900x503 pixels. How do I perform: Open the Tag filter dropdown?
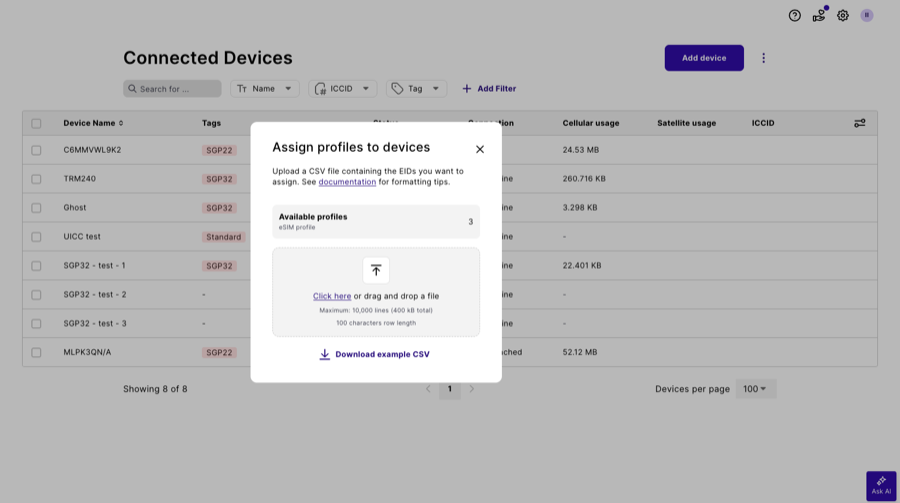pyautogui.click(x=416, y=88)
